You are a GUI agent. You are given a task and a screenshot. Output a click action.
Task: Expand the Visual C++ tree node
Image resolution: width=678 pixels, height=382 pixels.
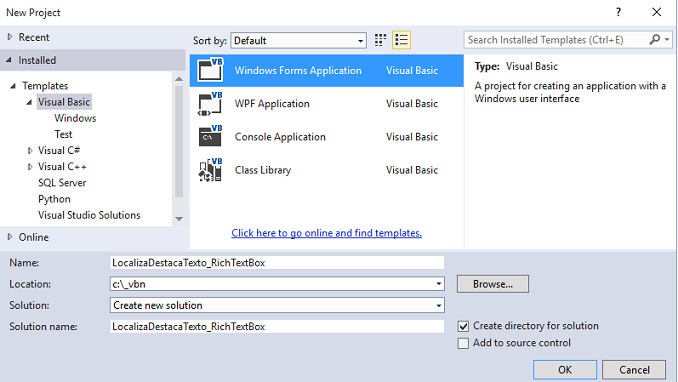pos(30,167)
